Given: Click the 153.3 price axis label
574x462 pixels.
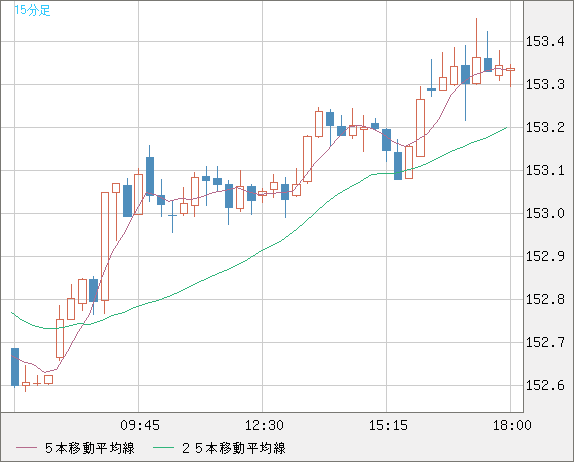Looking at the screenshot, I should coord(545,85).
